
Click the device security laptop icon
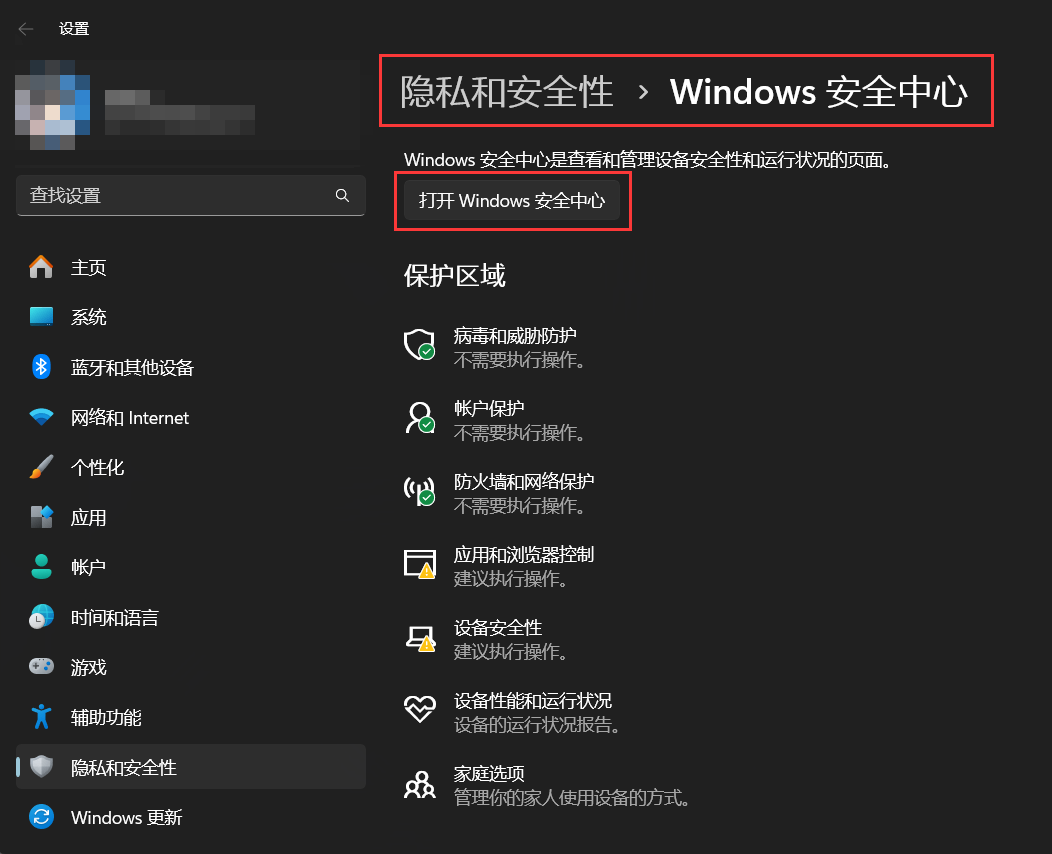(x=418, y=638)
